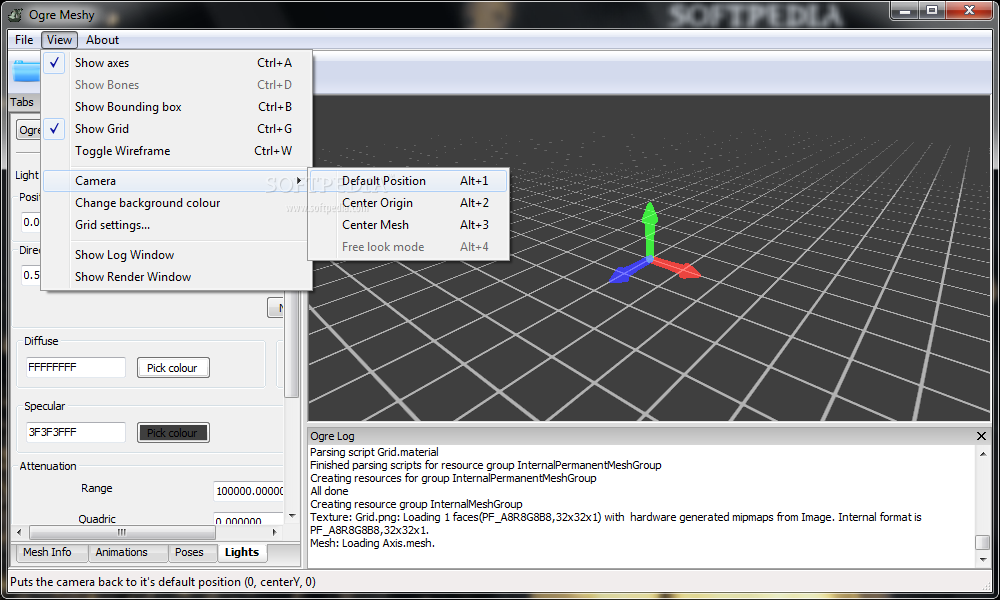Click the Ogre Log scroll up arrow
1000x600 pixels.
click(983, 454)
